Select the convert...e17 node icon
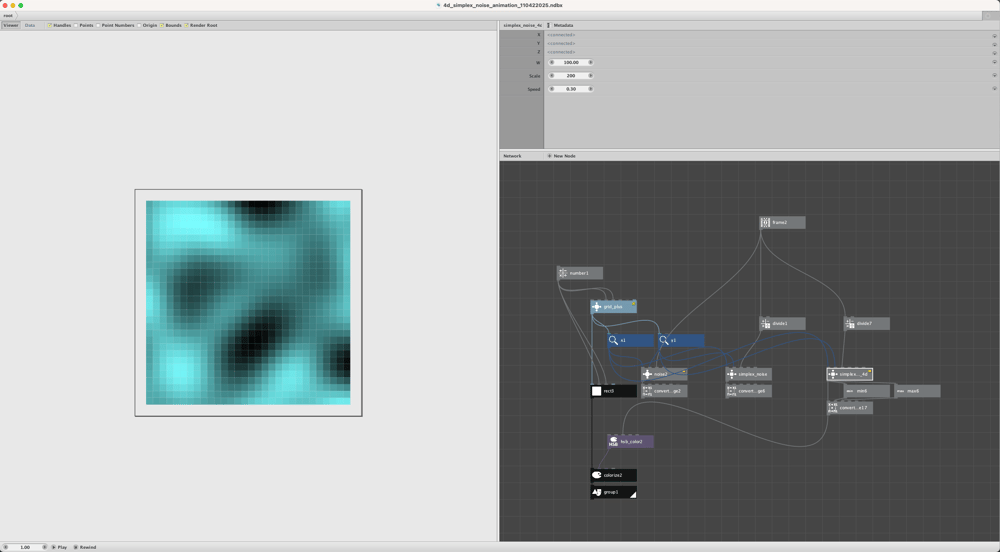Screen dimensions: 1000x552 point(833,408)
